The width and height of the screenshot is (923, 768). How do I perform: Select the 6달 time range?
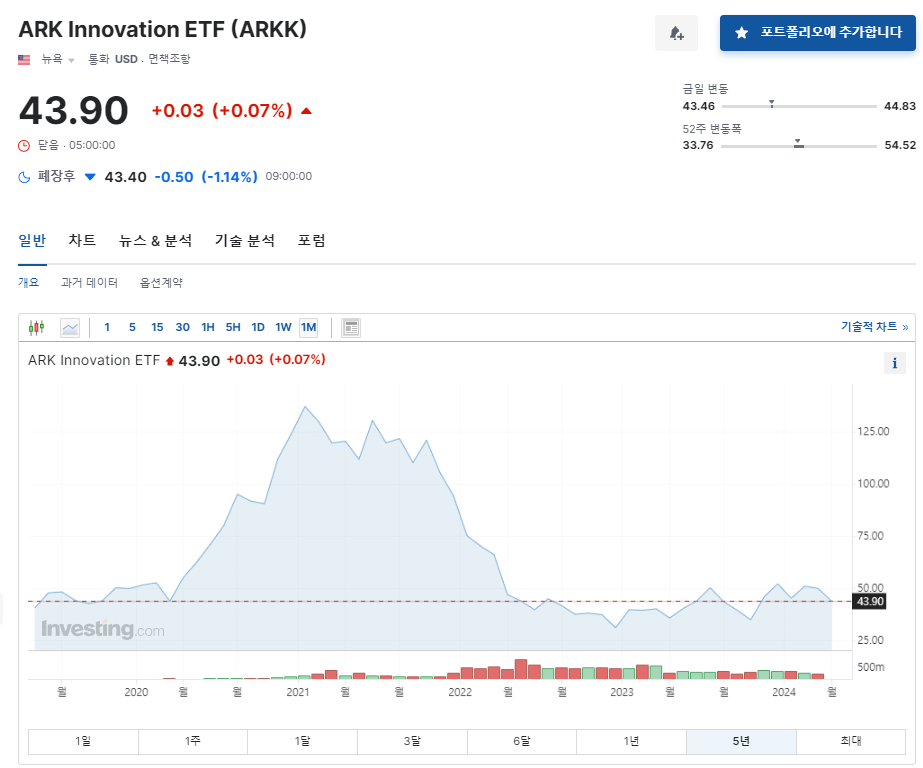click(x=522, y=742)
